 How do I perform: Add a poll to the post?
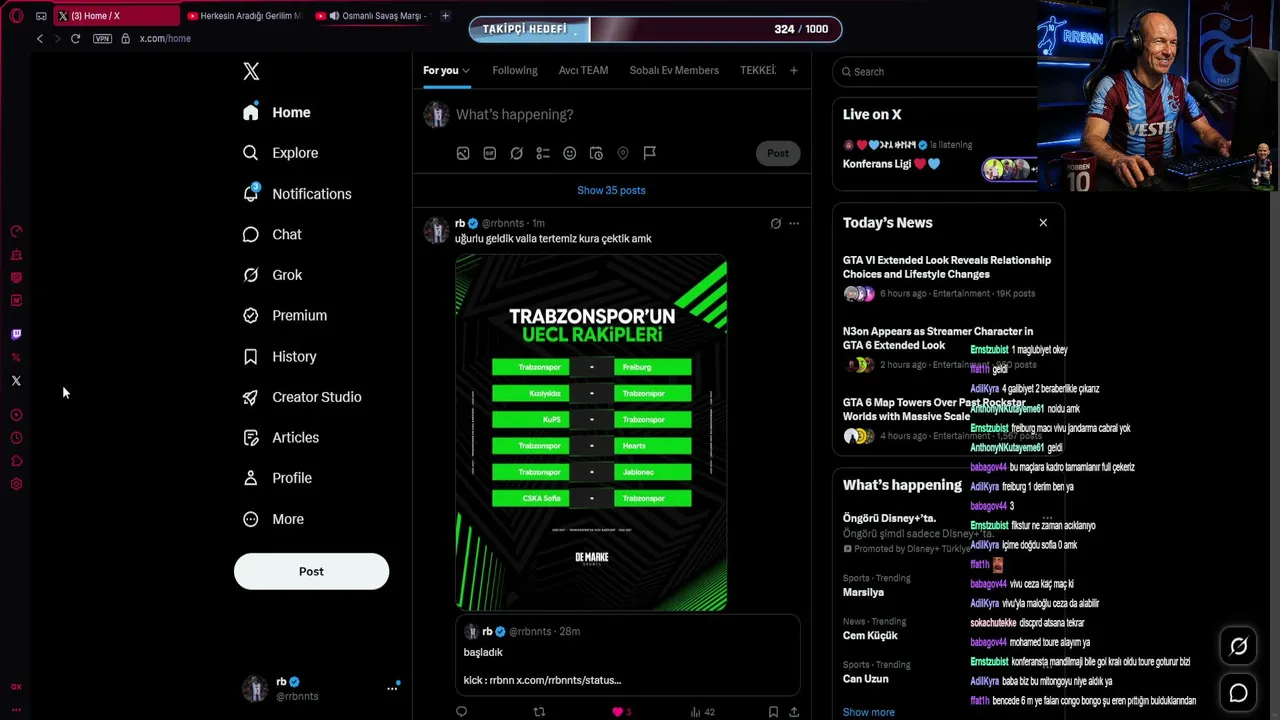pos(543,153)
